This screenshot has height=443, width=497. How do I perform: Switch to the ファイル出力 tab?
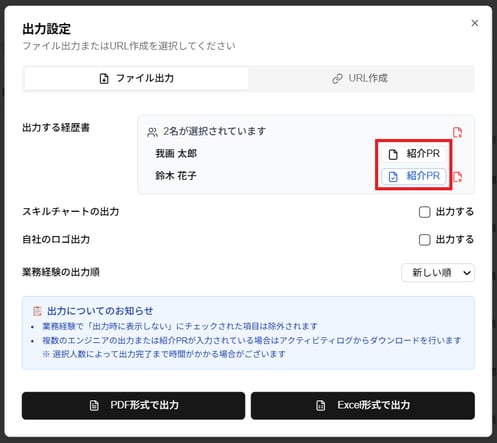point(136,78)
